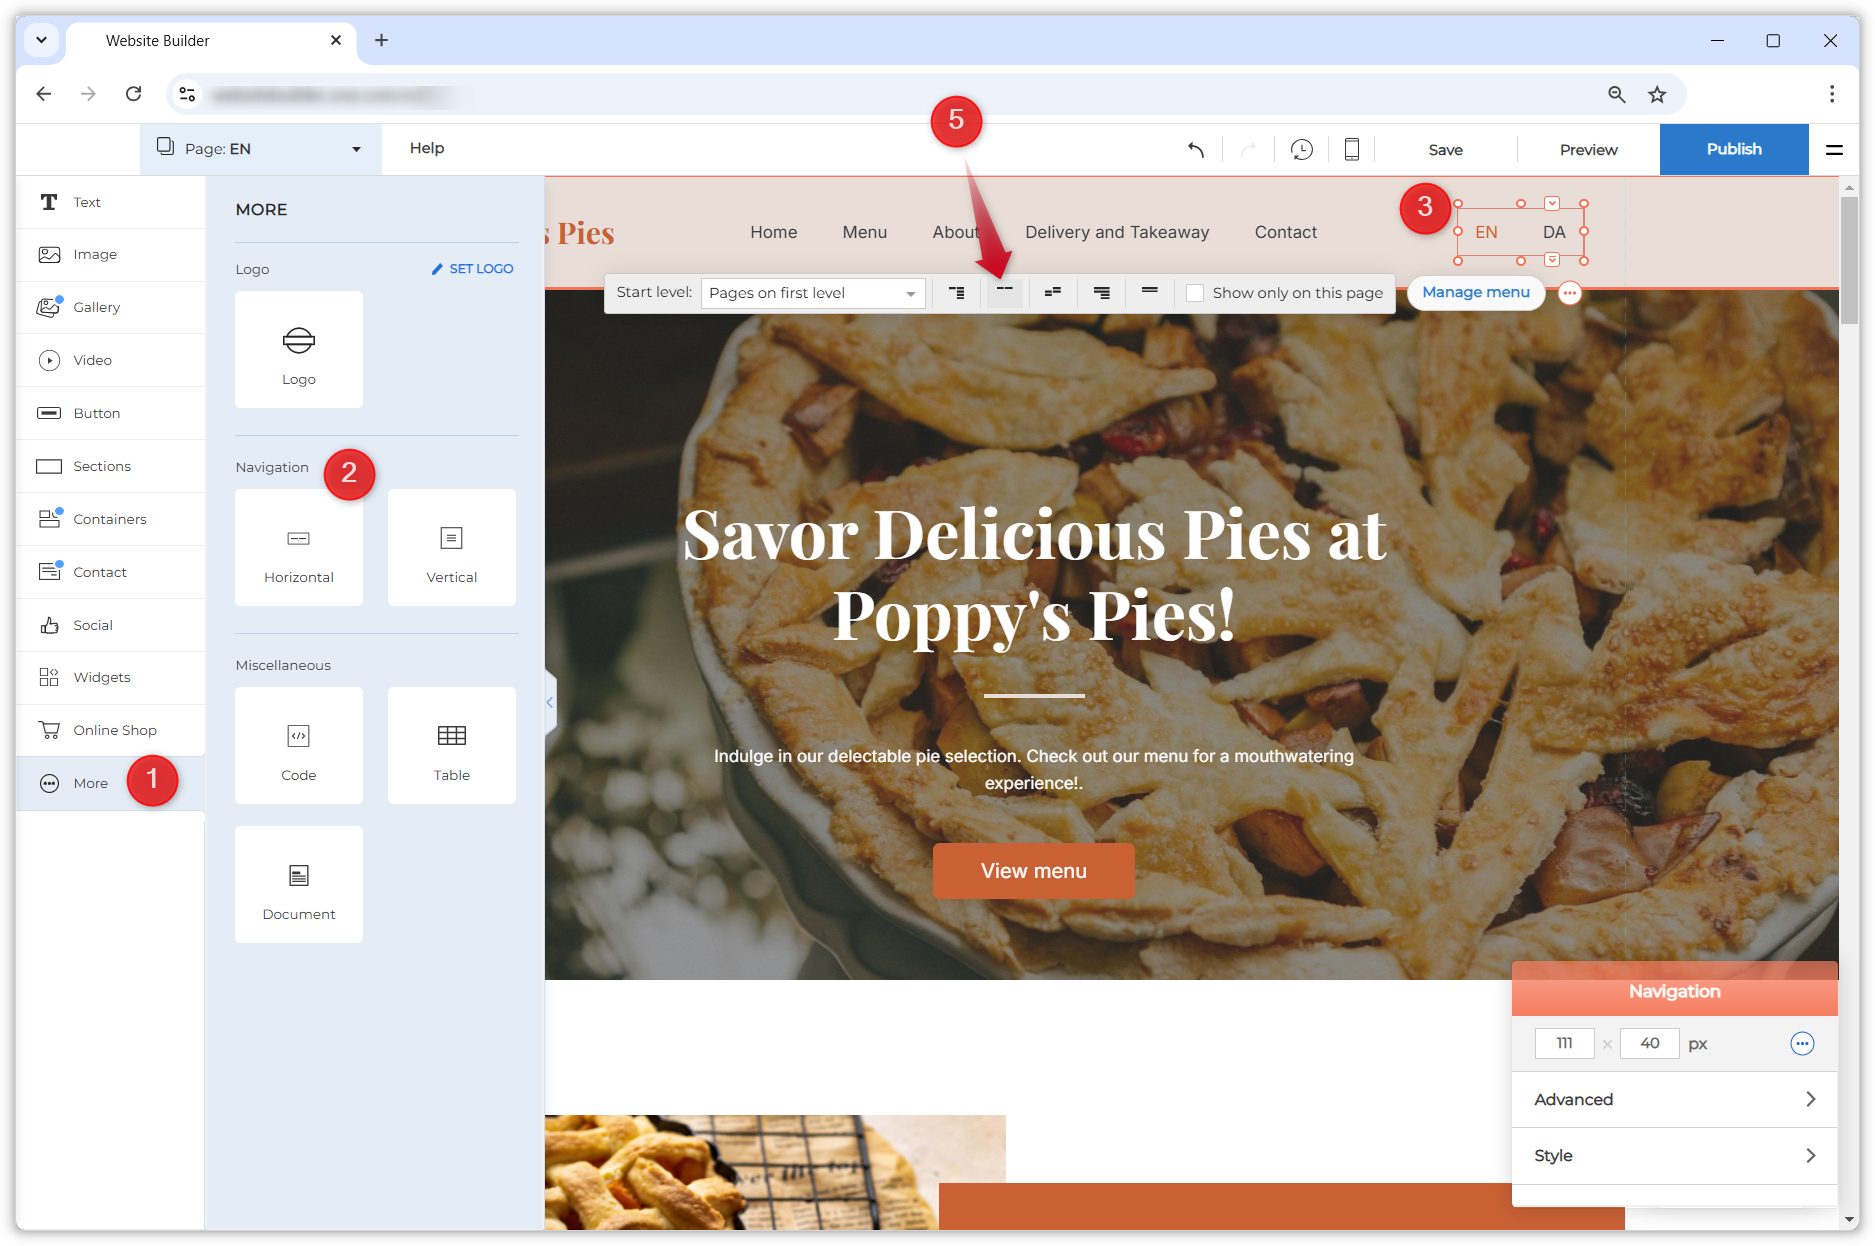
Task: Select the Vertical navigation element
Action: (451, 547)
